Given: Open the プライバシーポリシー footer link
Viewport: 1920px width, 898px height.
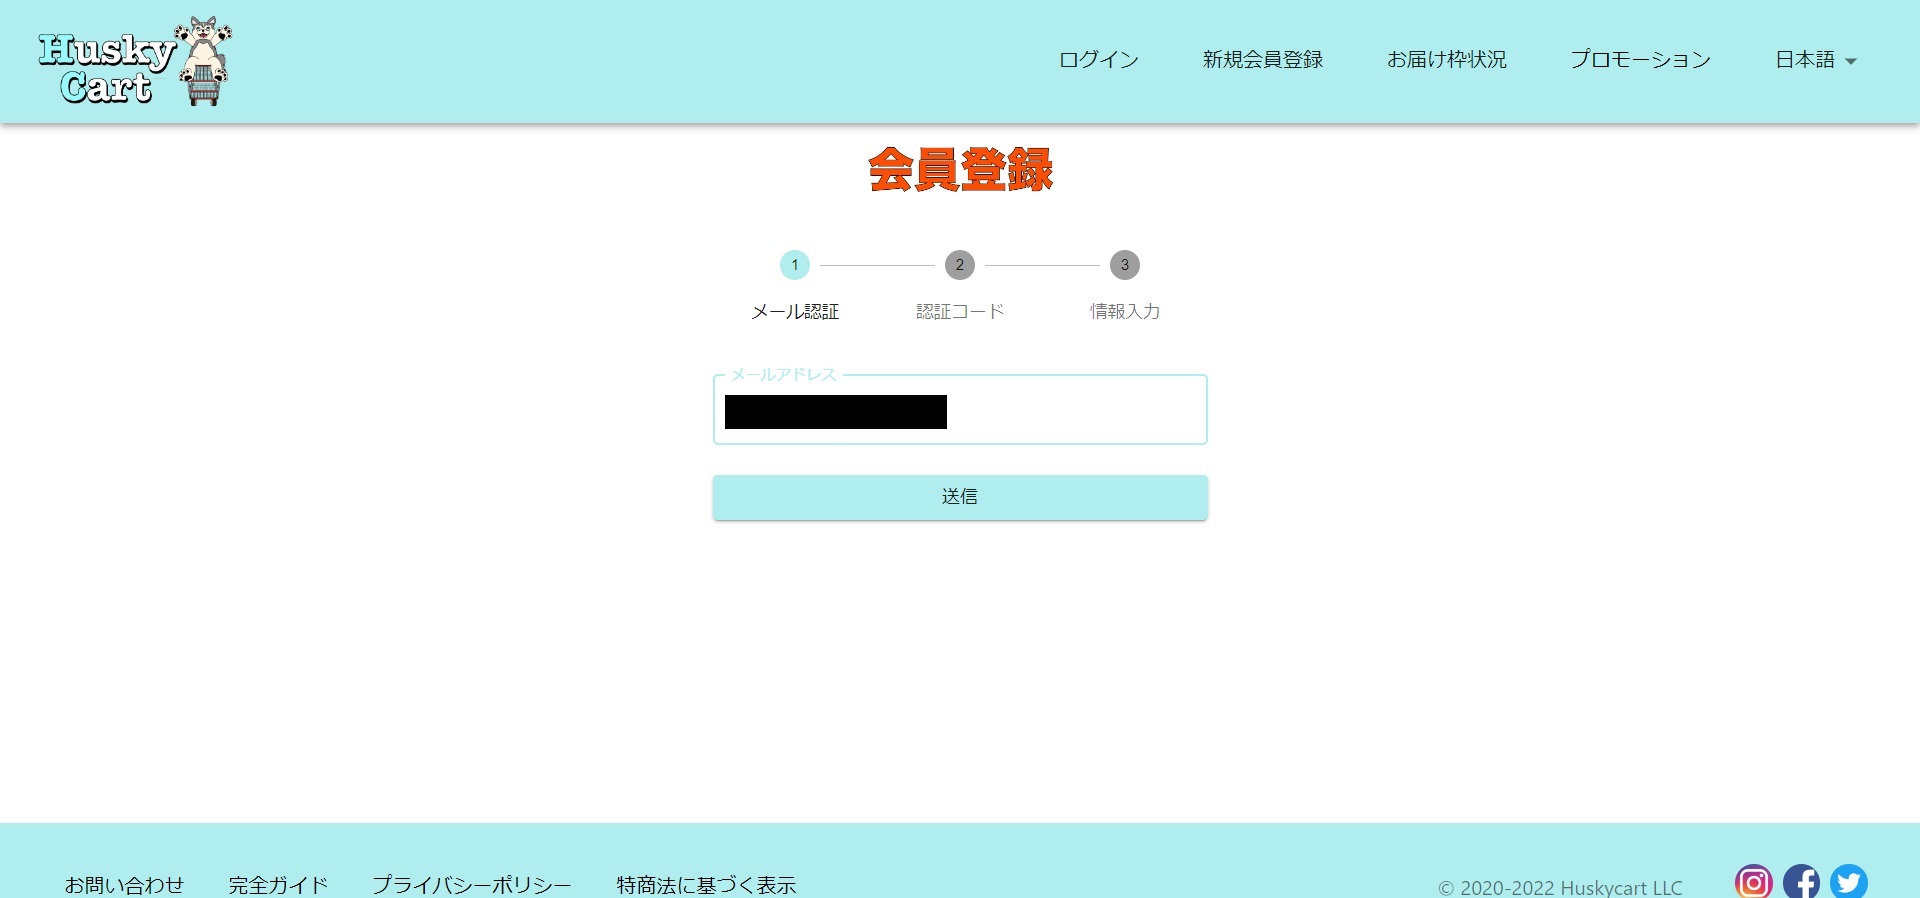Looking at the screenshot, I should [472, 885].
